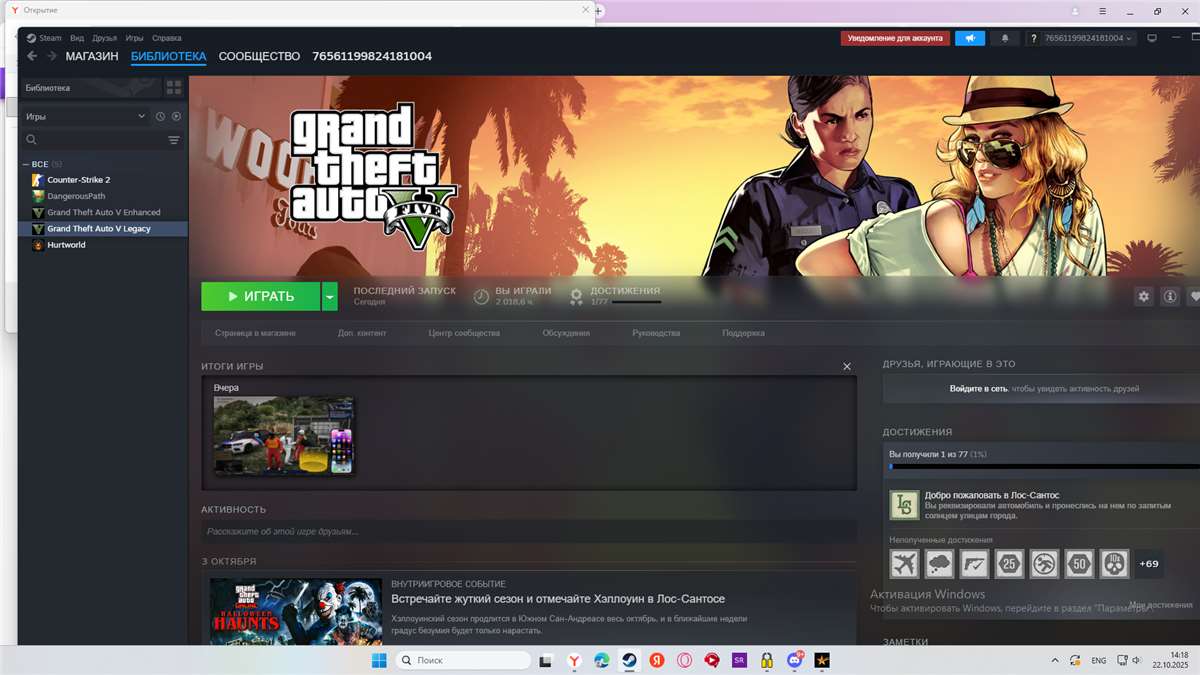Open the notifications bell
Image resolution: width=1200 pixels, height=675 pixels.
(x=1005, y=38)
